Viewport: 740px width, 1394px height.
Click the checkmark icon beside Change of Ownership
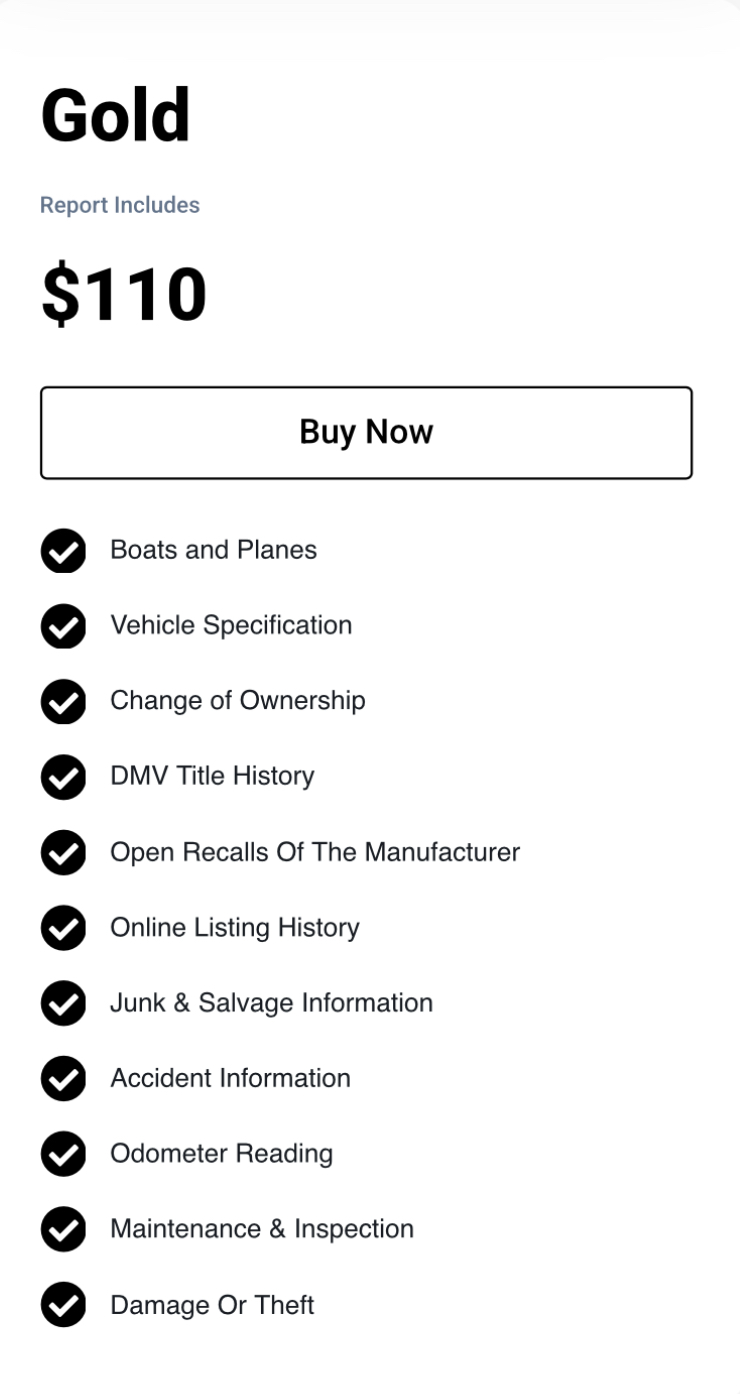pyautogui.click(x=63, y=701)
